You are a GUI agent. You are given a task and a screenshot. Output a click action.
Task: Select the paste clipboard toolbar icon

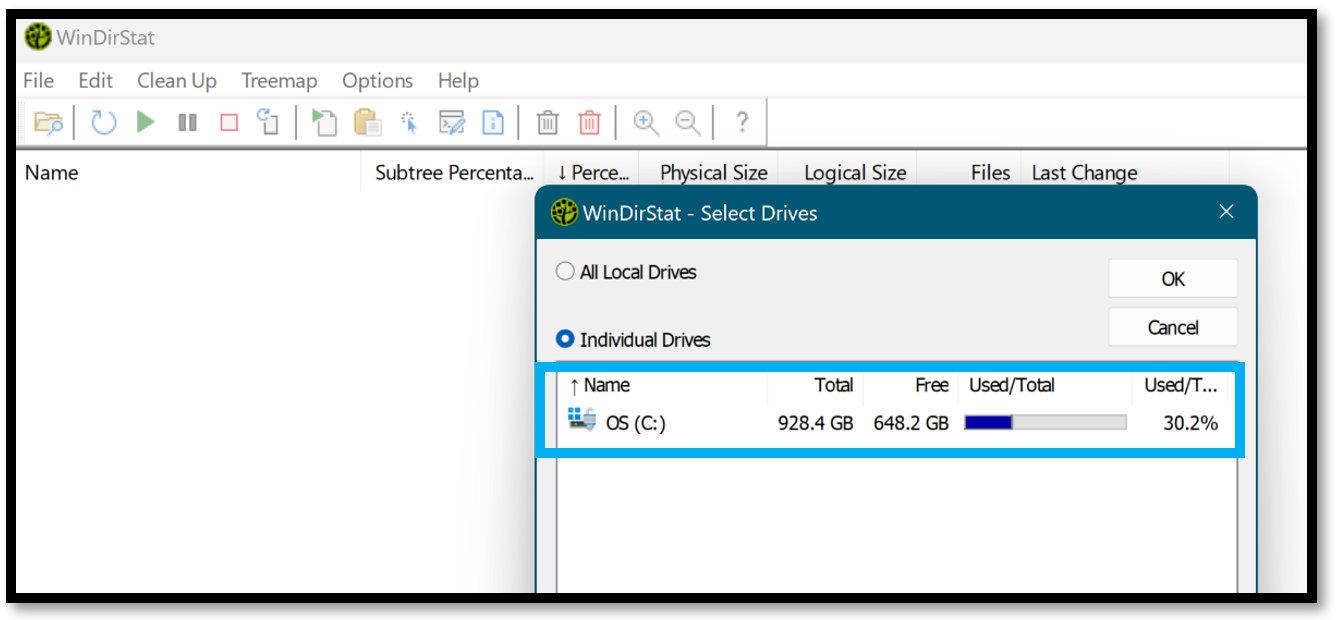366,122
